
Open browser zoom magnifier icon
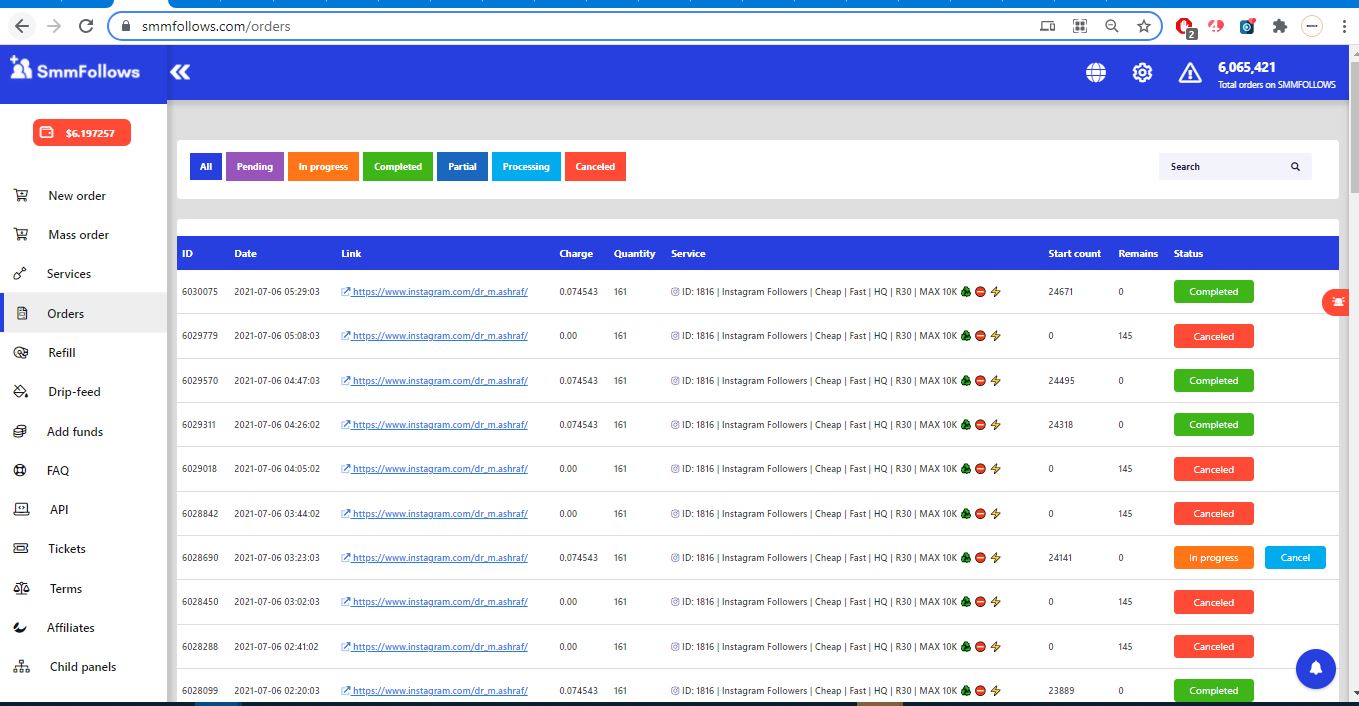(1112, 26)
